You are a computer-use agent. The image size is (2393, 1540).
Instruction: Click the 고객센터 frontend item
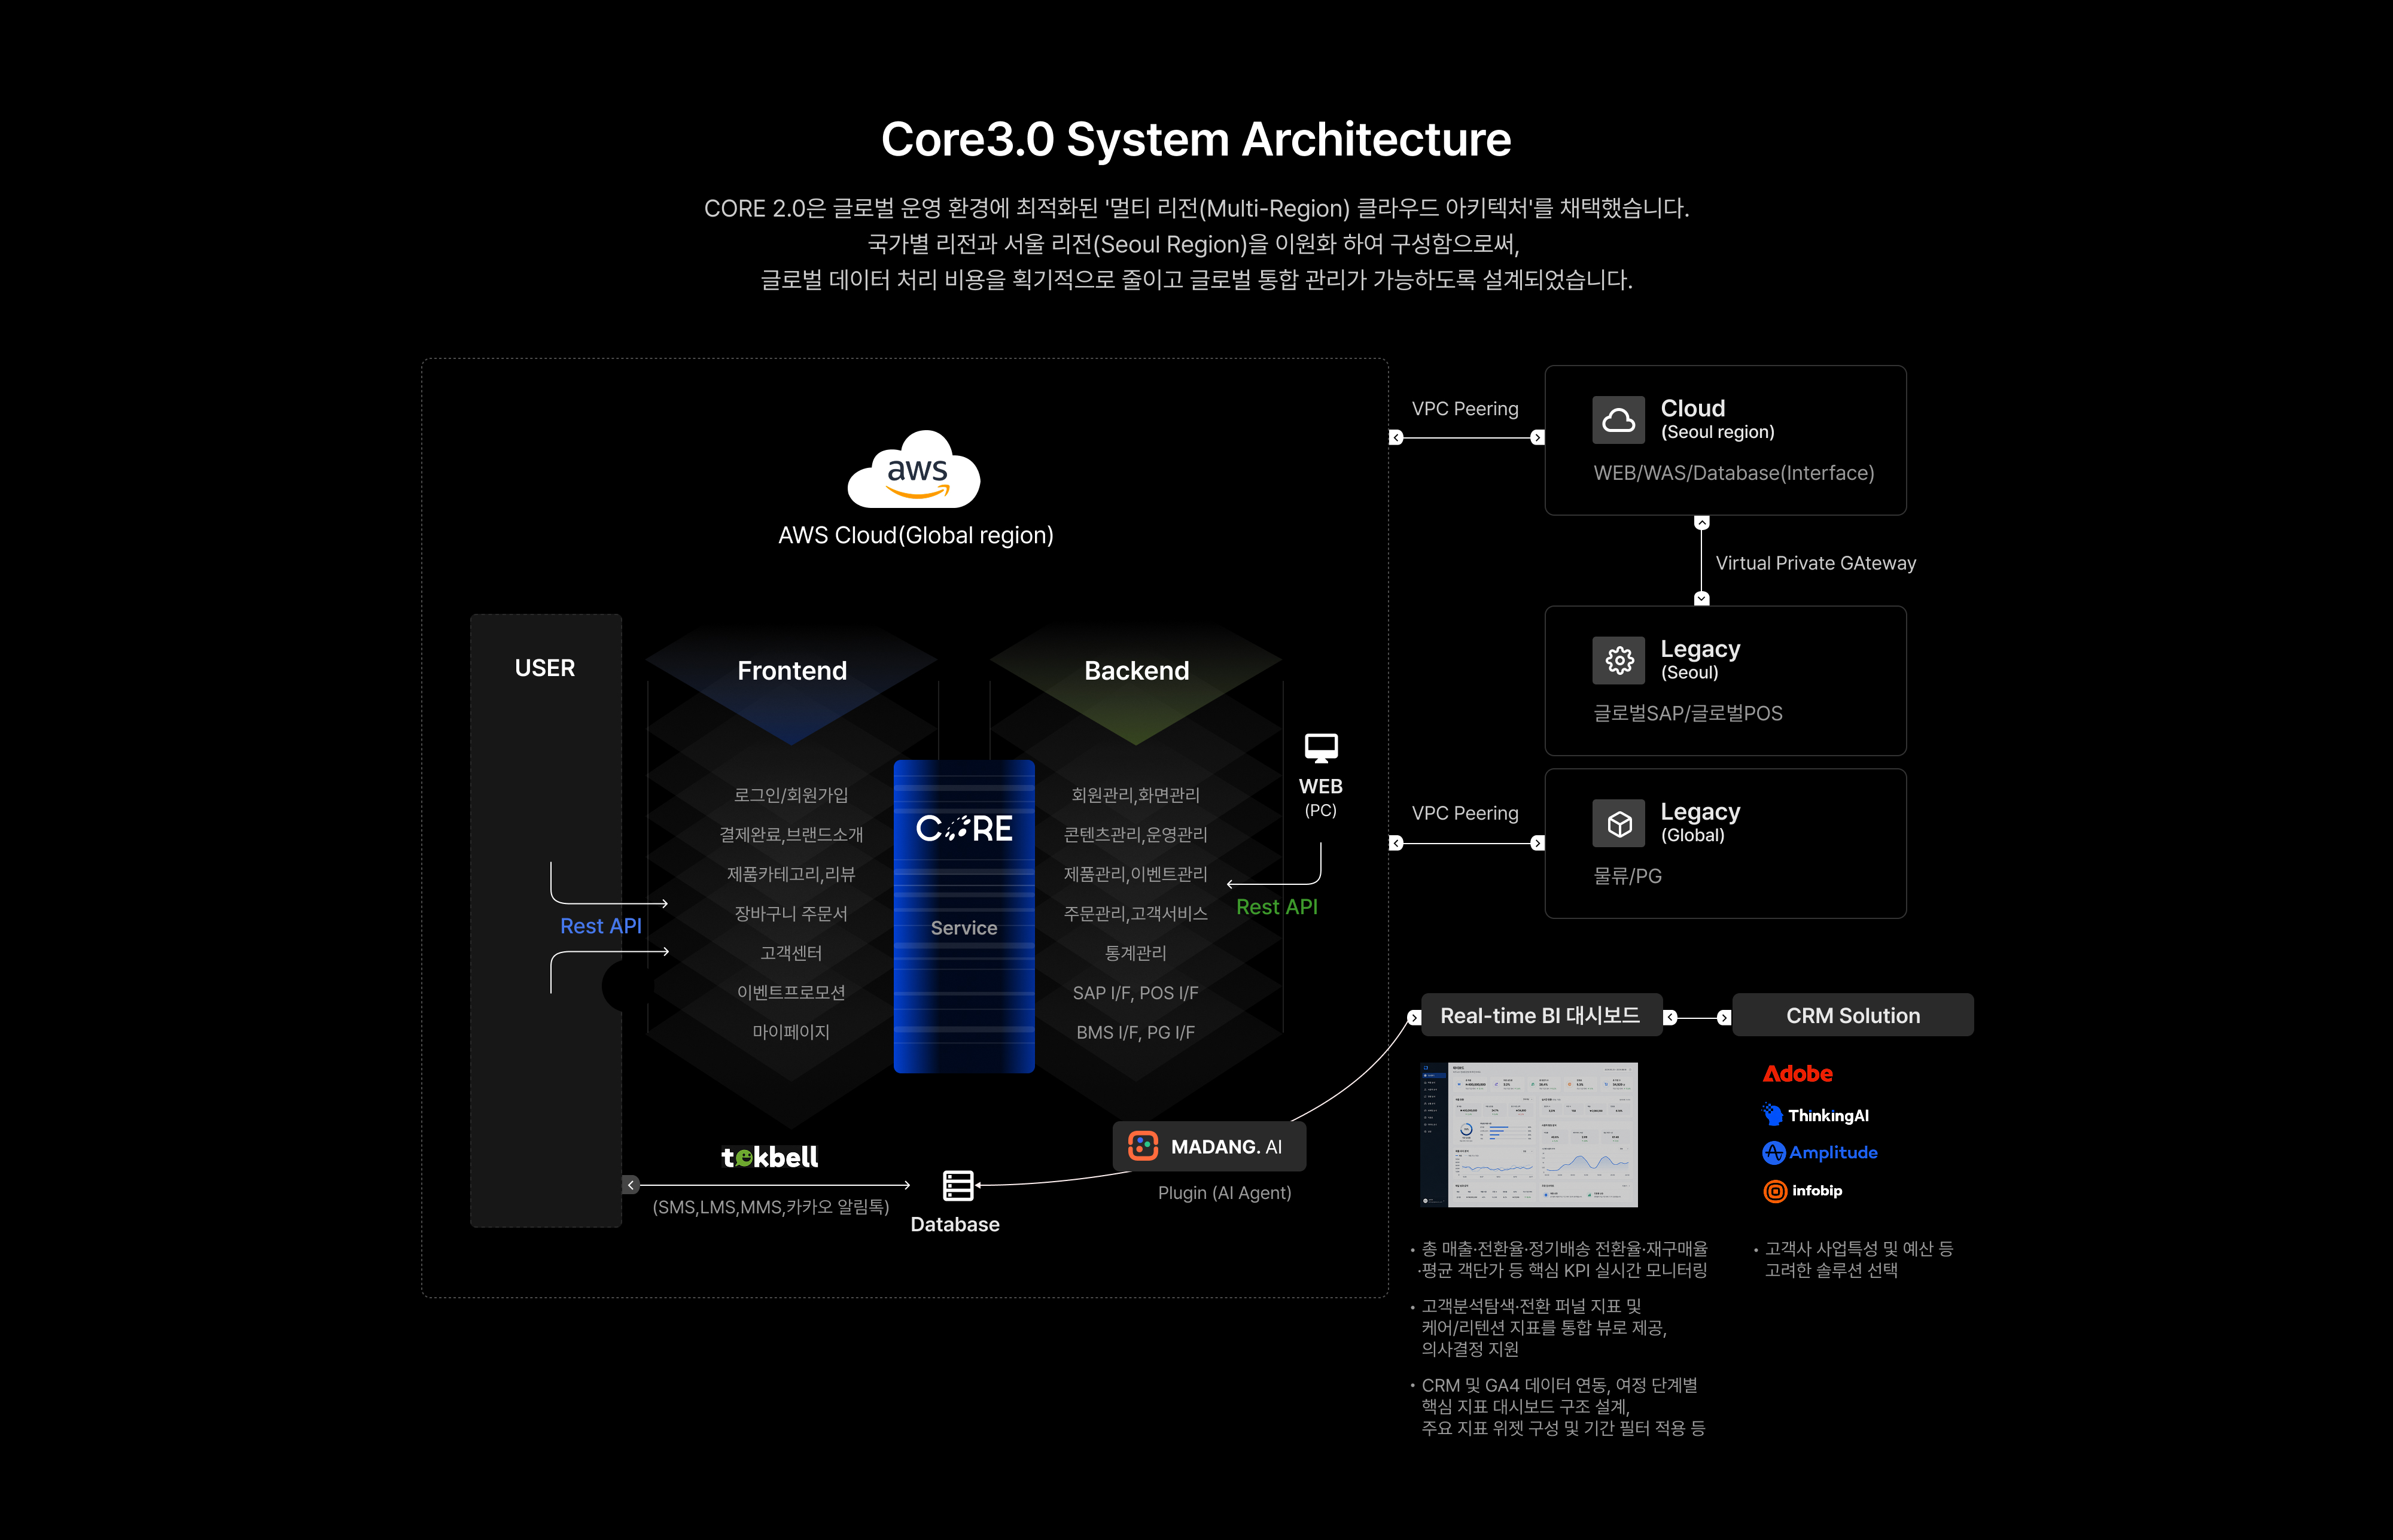(x=790, y=953)
